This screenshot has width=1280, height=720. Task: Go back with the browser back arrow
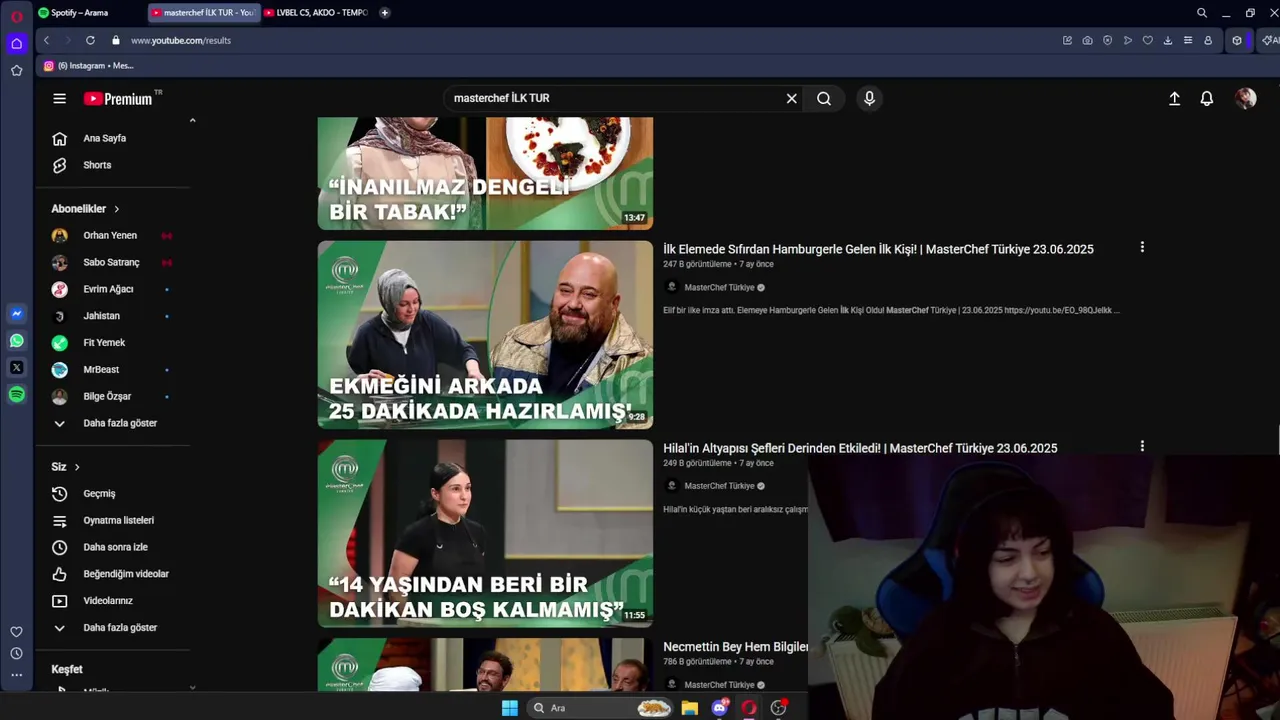[46, 40]
